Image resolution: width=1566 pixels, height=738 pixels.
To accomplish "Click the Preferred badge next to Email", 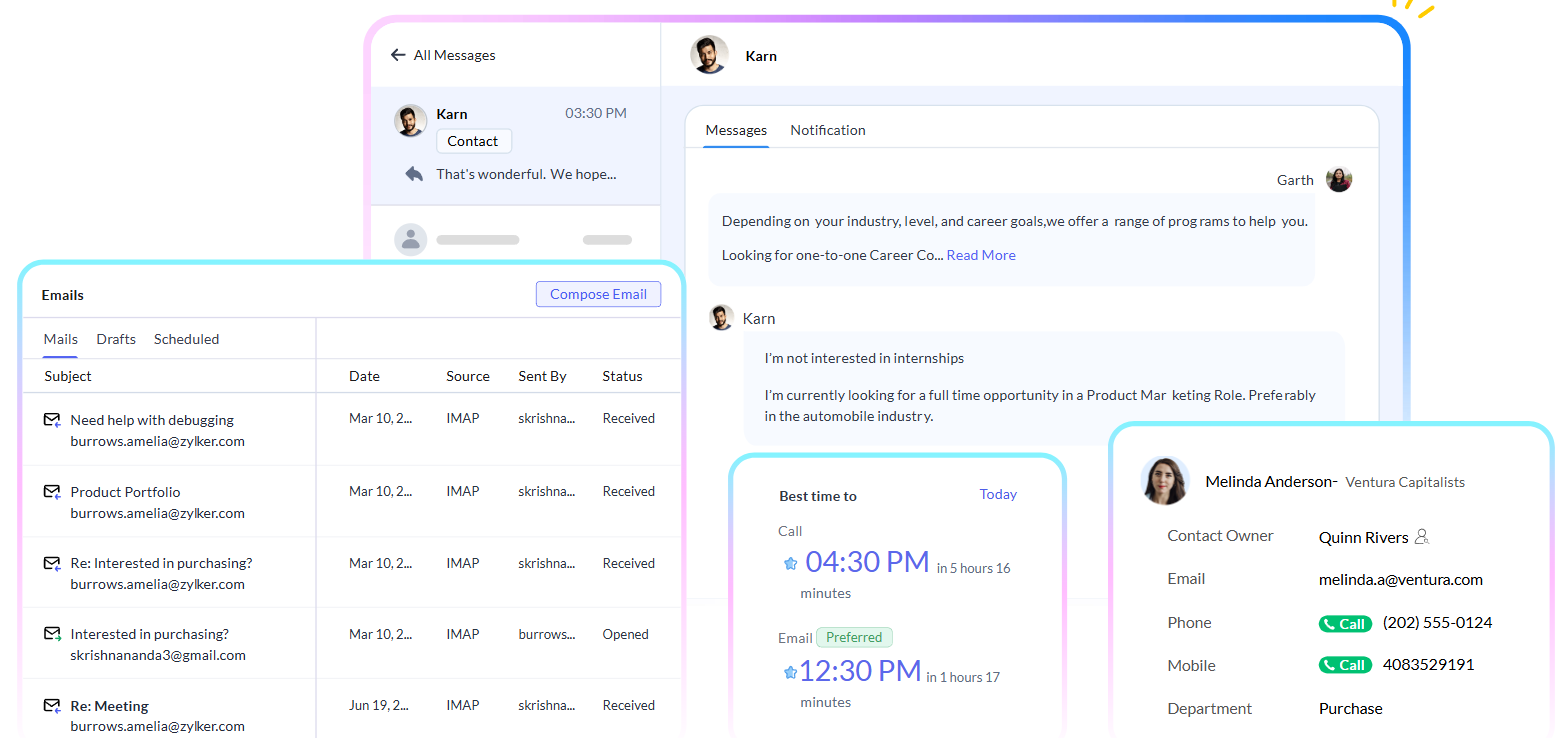I will point(854,637).
